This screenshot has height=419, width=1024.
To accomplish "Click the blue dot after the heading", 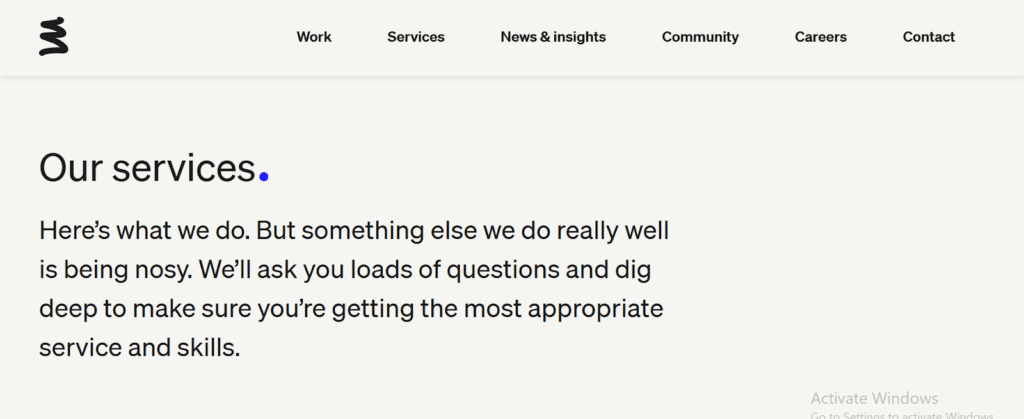I will pos(264,177).
